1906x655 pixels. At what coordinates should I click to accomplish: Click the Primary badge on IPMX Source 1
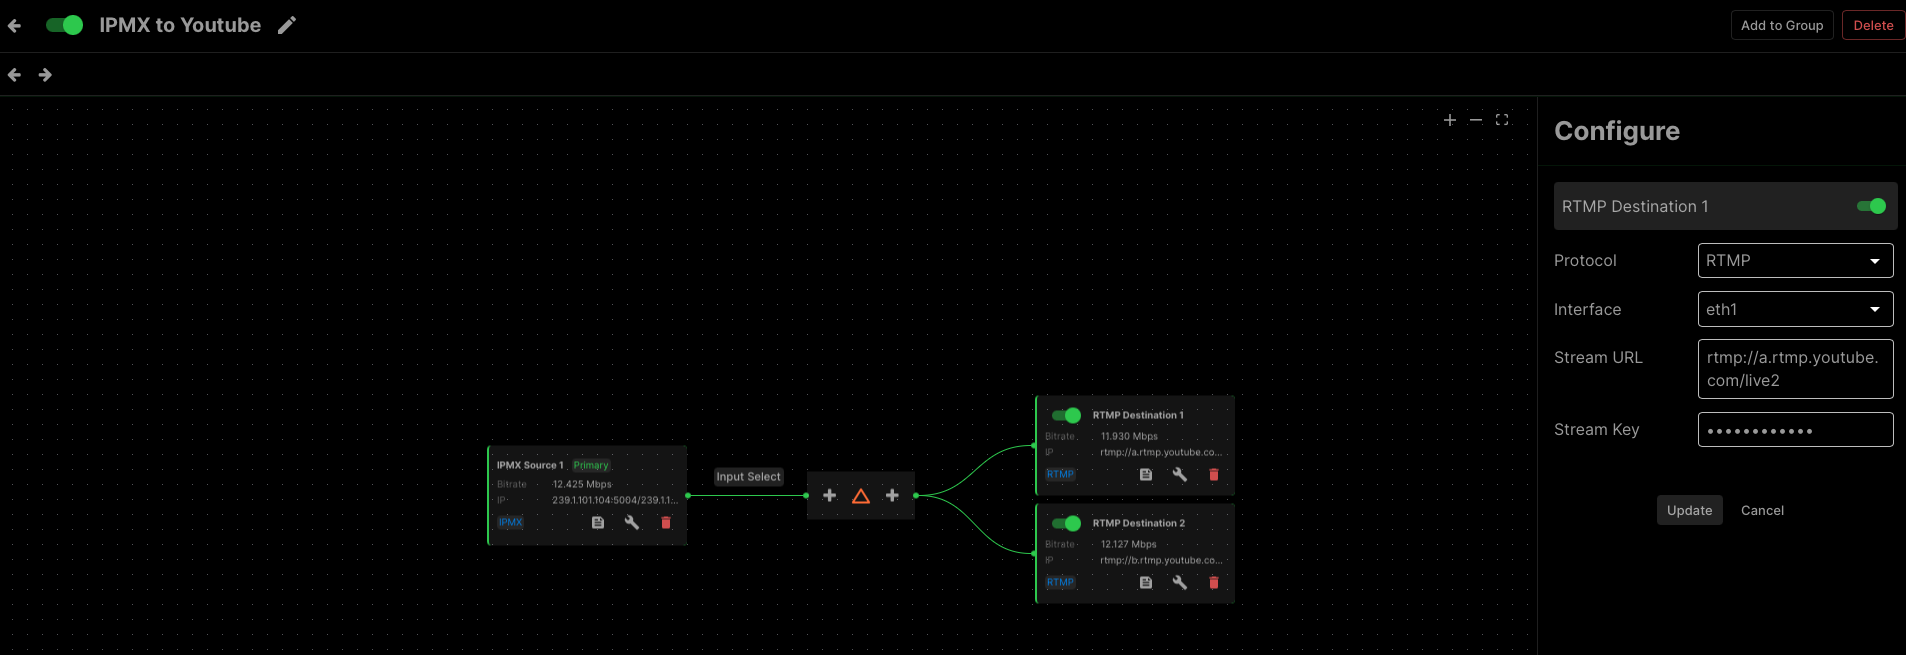[x=591, y=465]
